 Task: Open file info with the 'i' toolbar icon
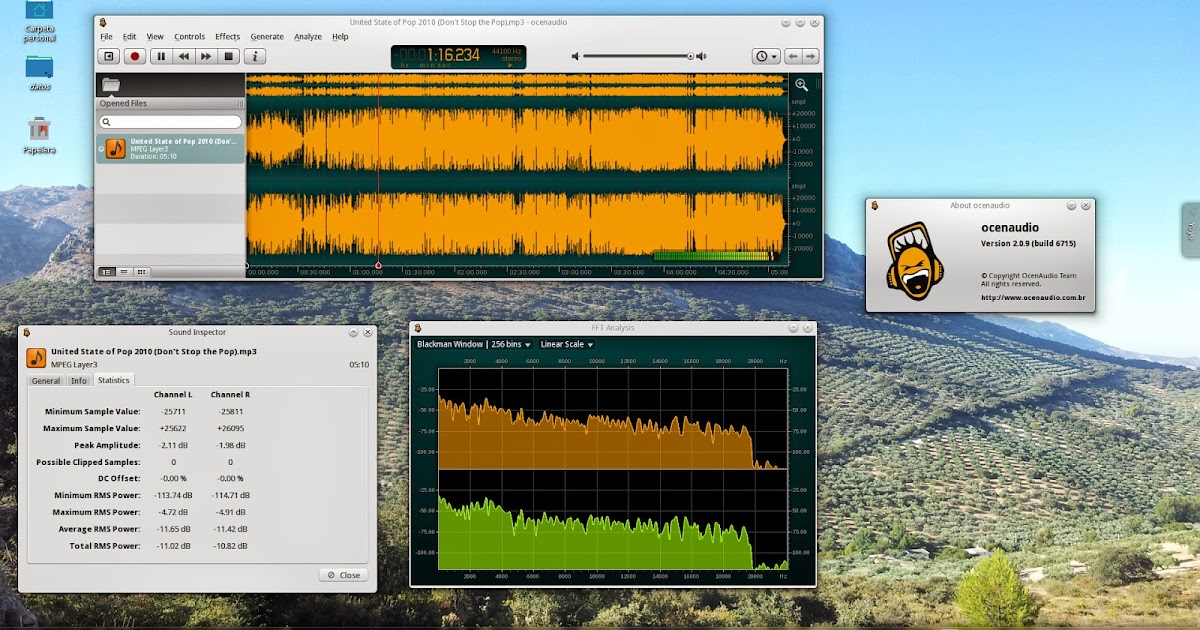pyautogui.click(x=255, y=56)
